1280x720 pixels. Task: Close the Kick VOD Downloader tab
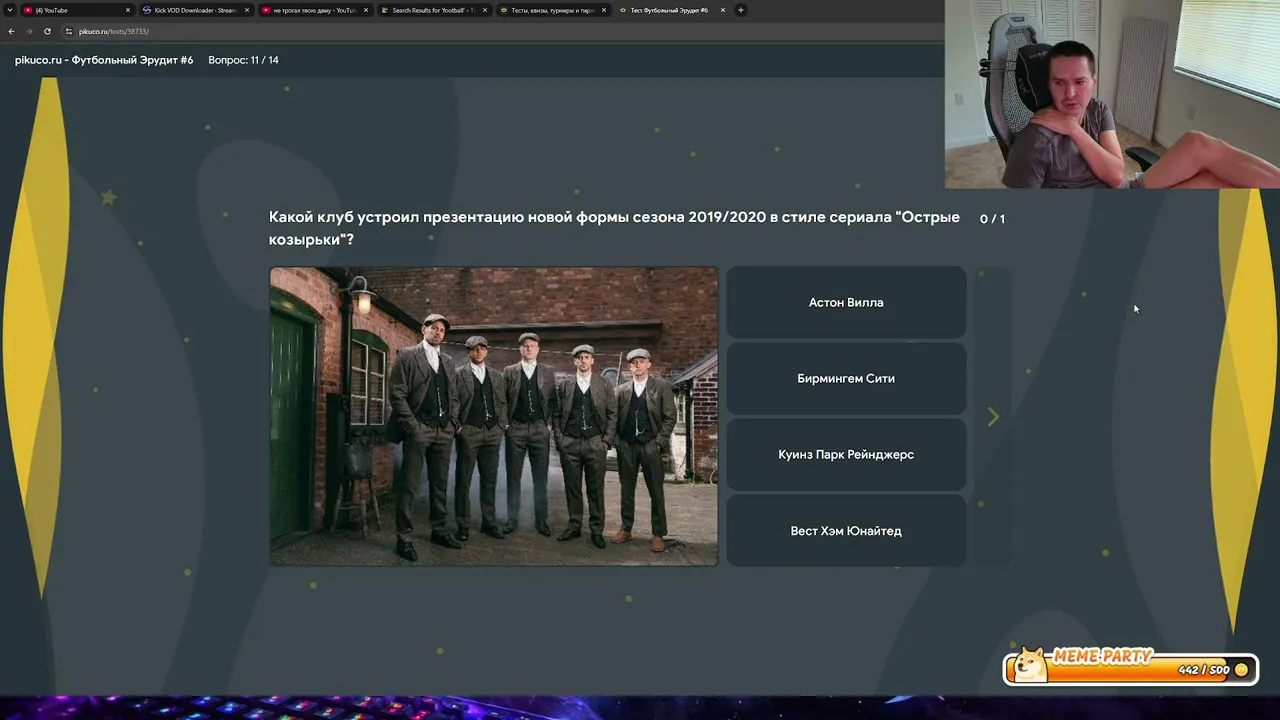(247, 10)
